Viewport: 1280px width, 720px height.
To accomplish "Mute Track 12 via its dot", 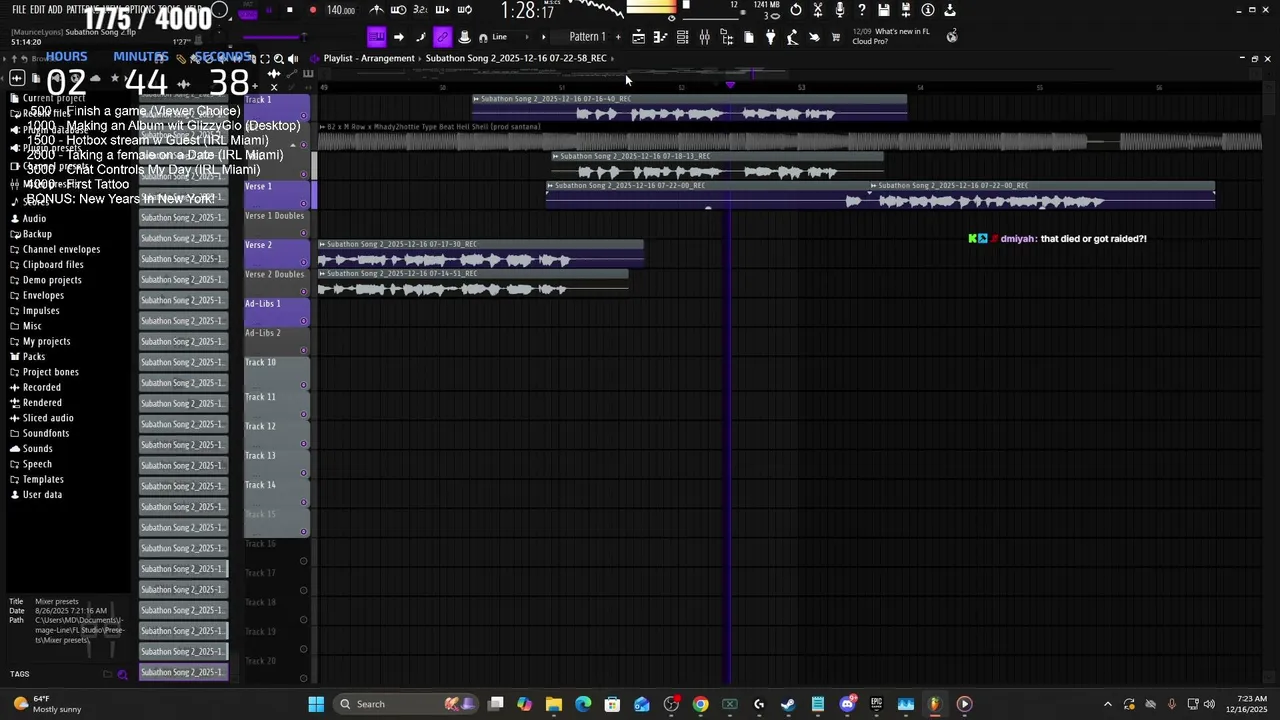I will 304,443.
